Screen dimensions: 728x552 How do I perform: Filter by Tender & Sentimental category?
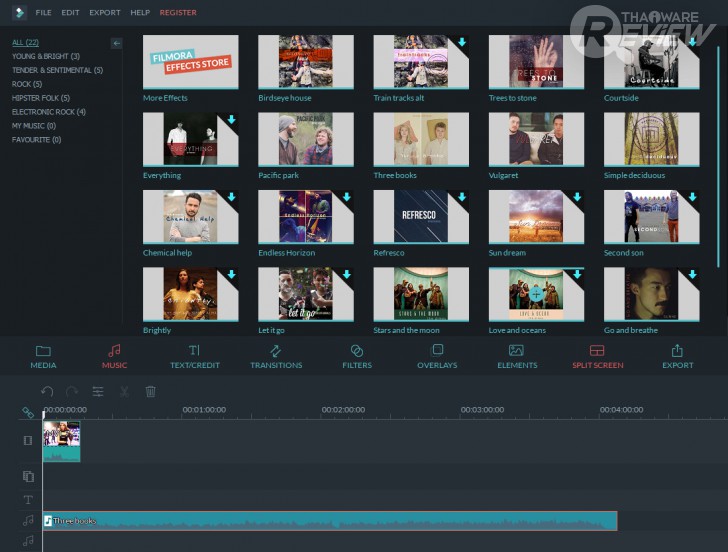(57, 70)
